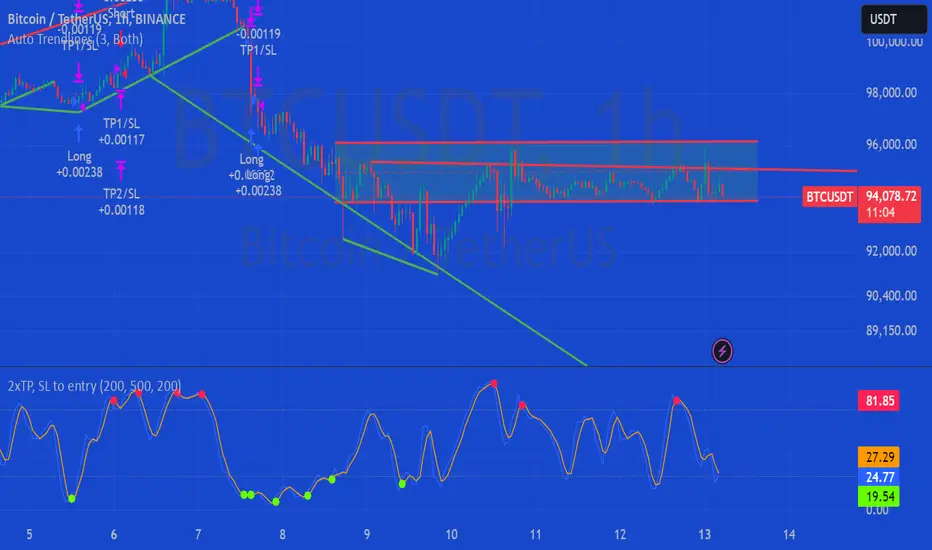Click the lowest green oscillator dot before date 8
The image size is (932, 550).
[x=276, y=502]
